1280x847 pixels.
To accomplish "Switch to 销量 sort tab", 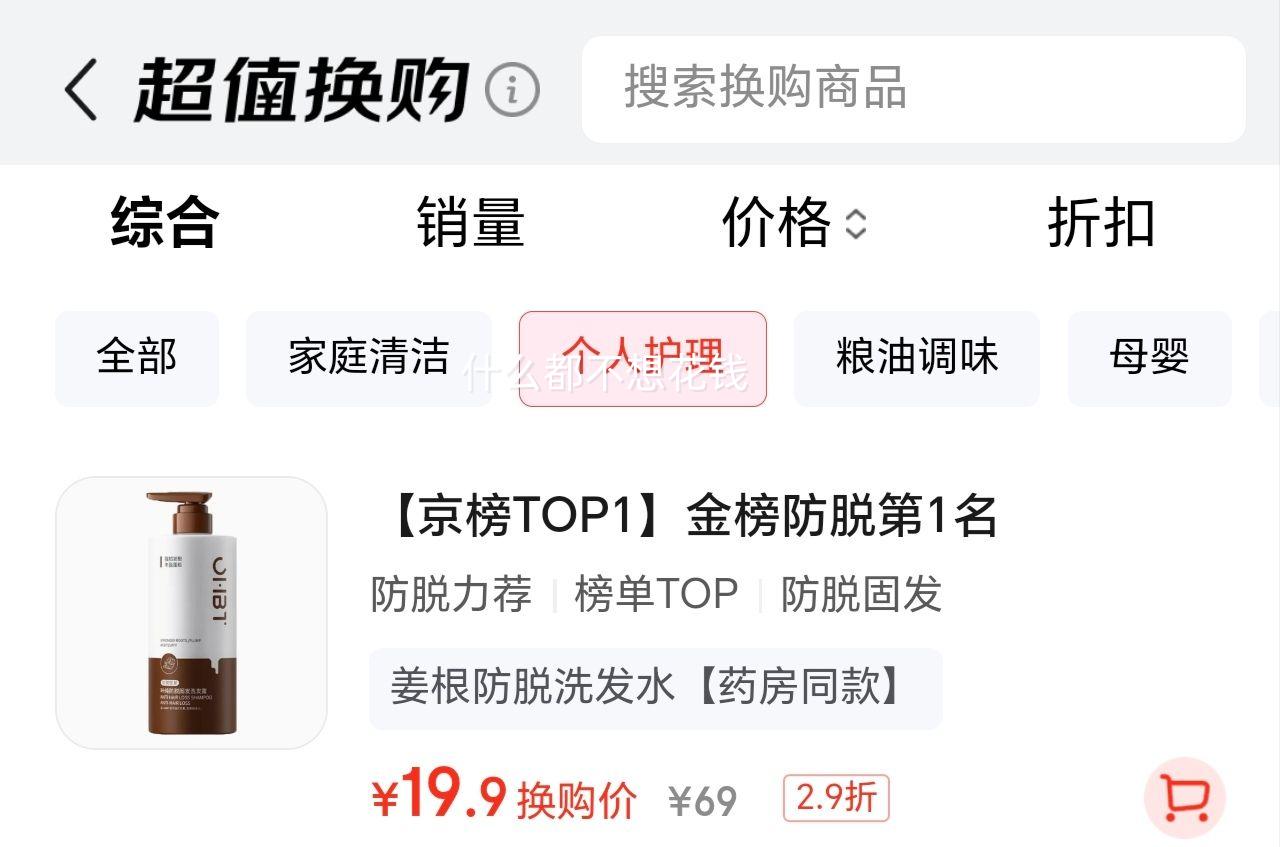I will 471,223.
